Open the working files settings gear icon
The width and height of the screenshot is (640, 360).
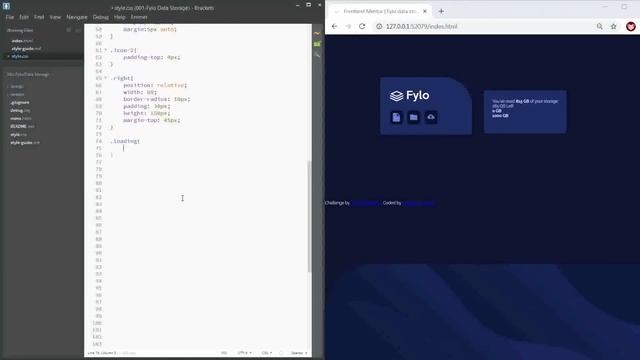point(69,30)
